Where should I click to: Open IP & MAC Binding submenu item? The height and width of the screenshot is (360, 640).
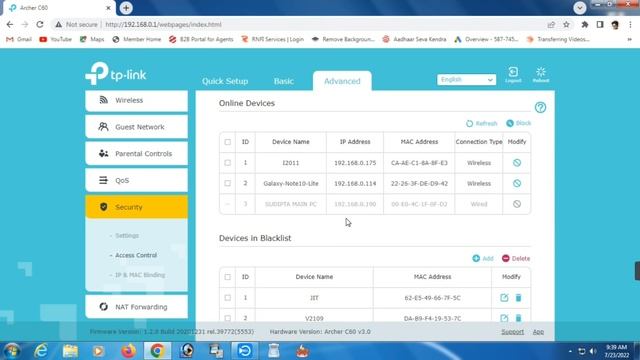140,275
